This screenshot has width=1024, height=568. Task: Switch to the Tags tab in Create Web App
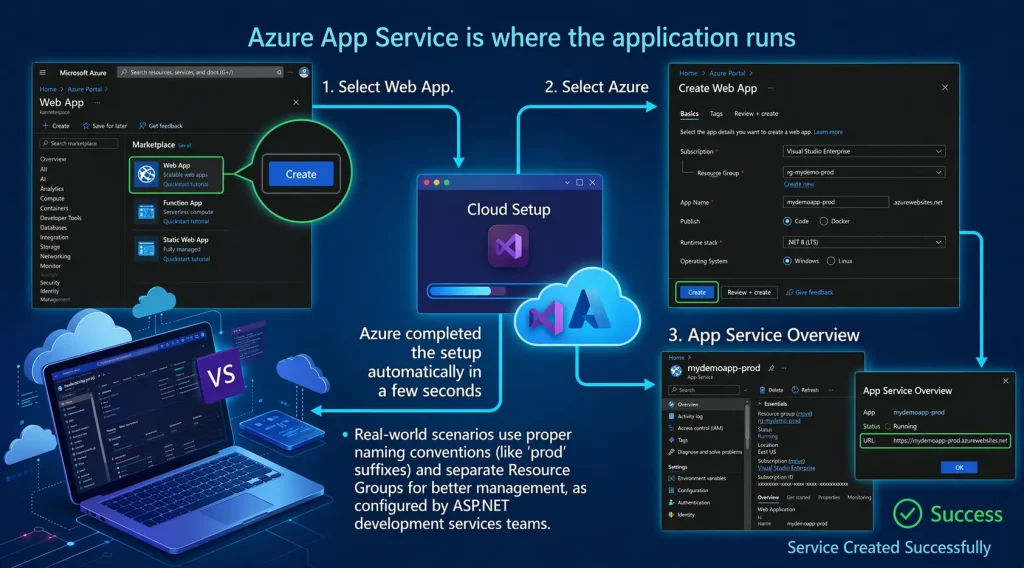tap(716, 114)
